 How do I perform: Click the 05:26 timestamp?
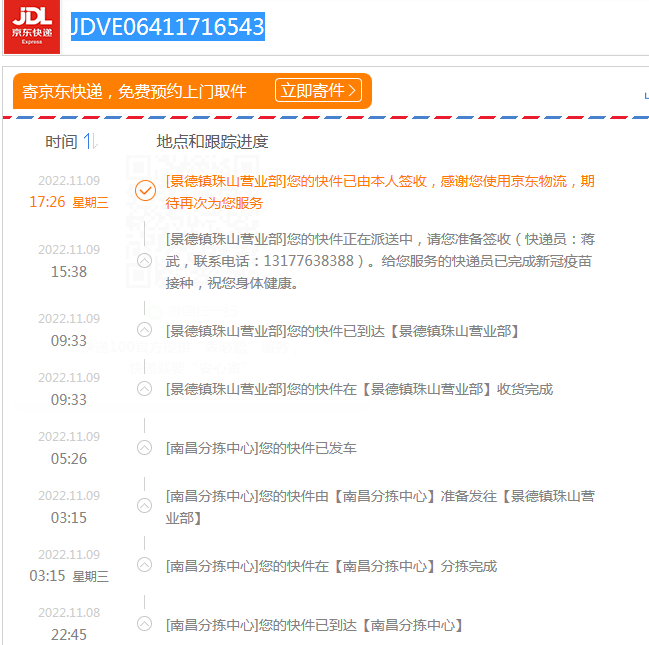[69, 459]
